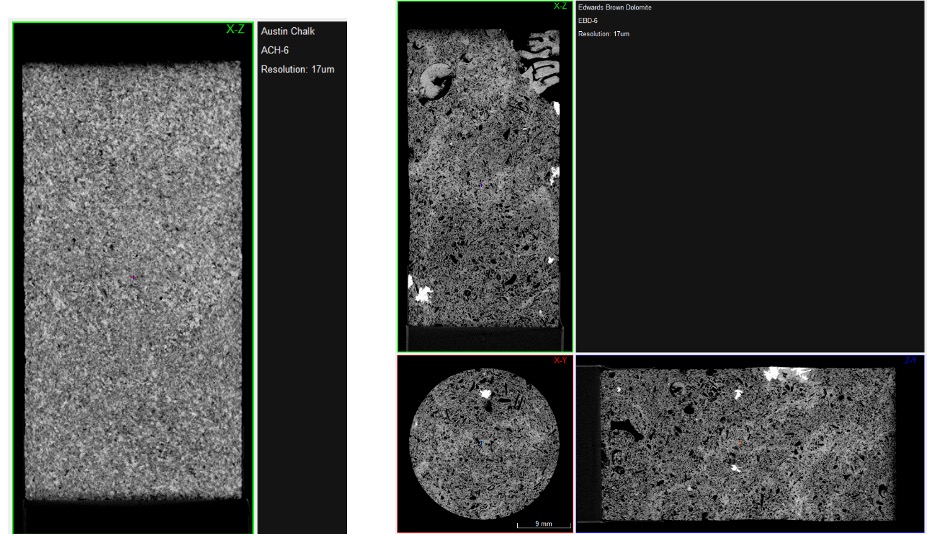Click the blue label on bottom-right view

(x=912, y=360)
